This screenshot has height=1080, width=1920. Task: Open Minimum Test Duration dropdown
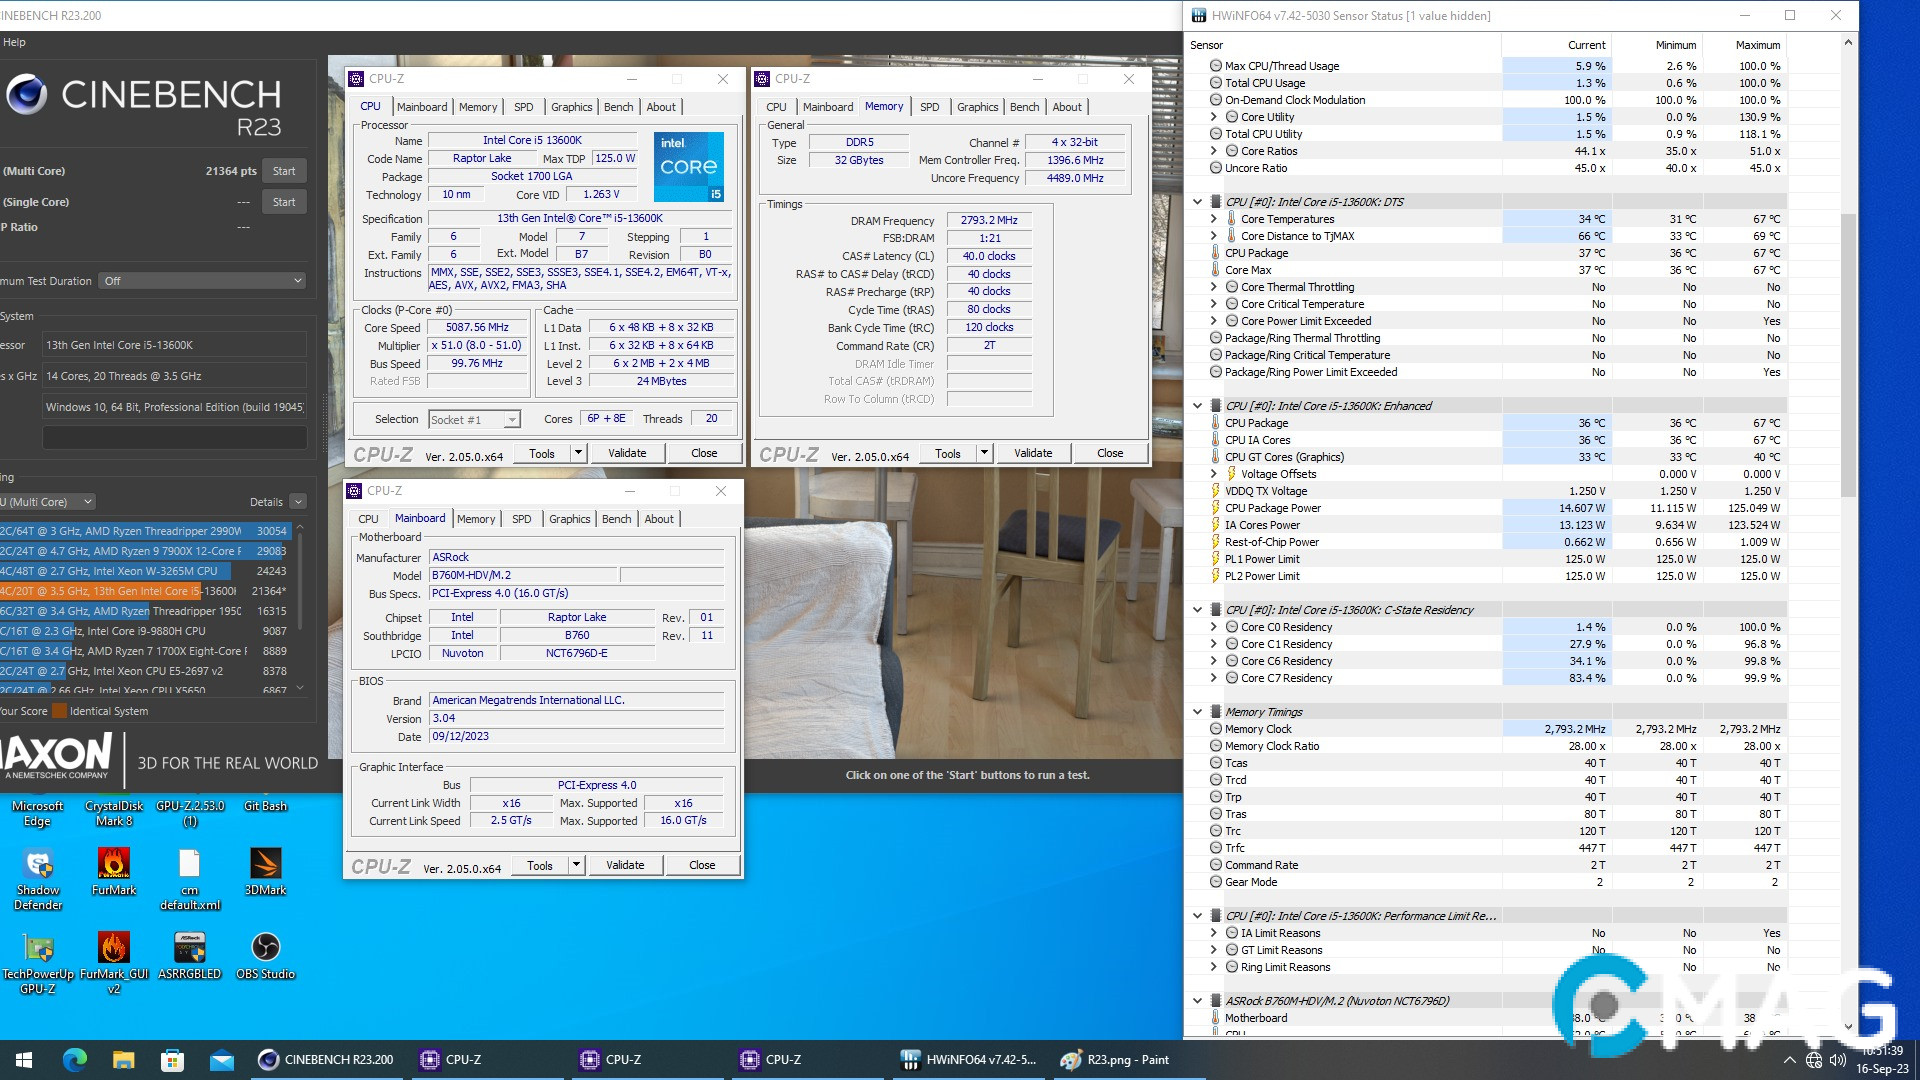point(202,281)
